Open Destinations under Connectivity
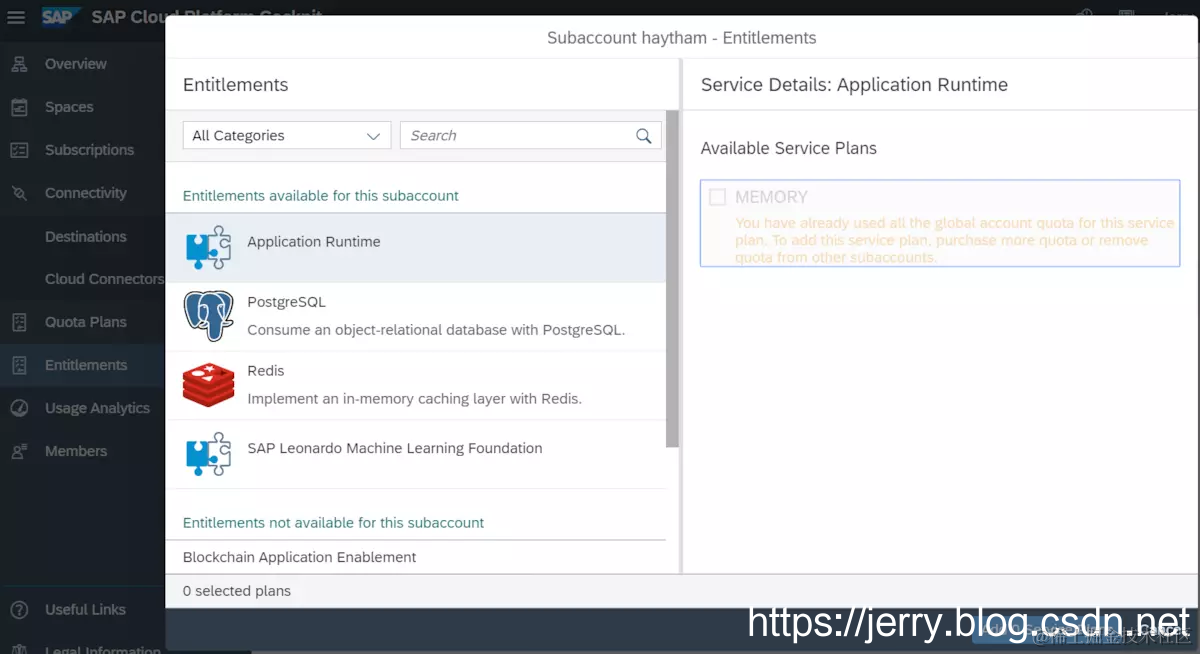Image resolution: width=1200 pixels, height=654 pixels. click(86, 237)
